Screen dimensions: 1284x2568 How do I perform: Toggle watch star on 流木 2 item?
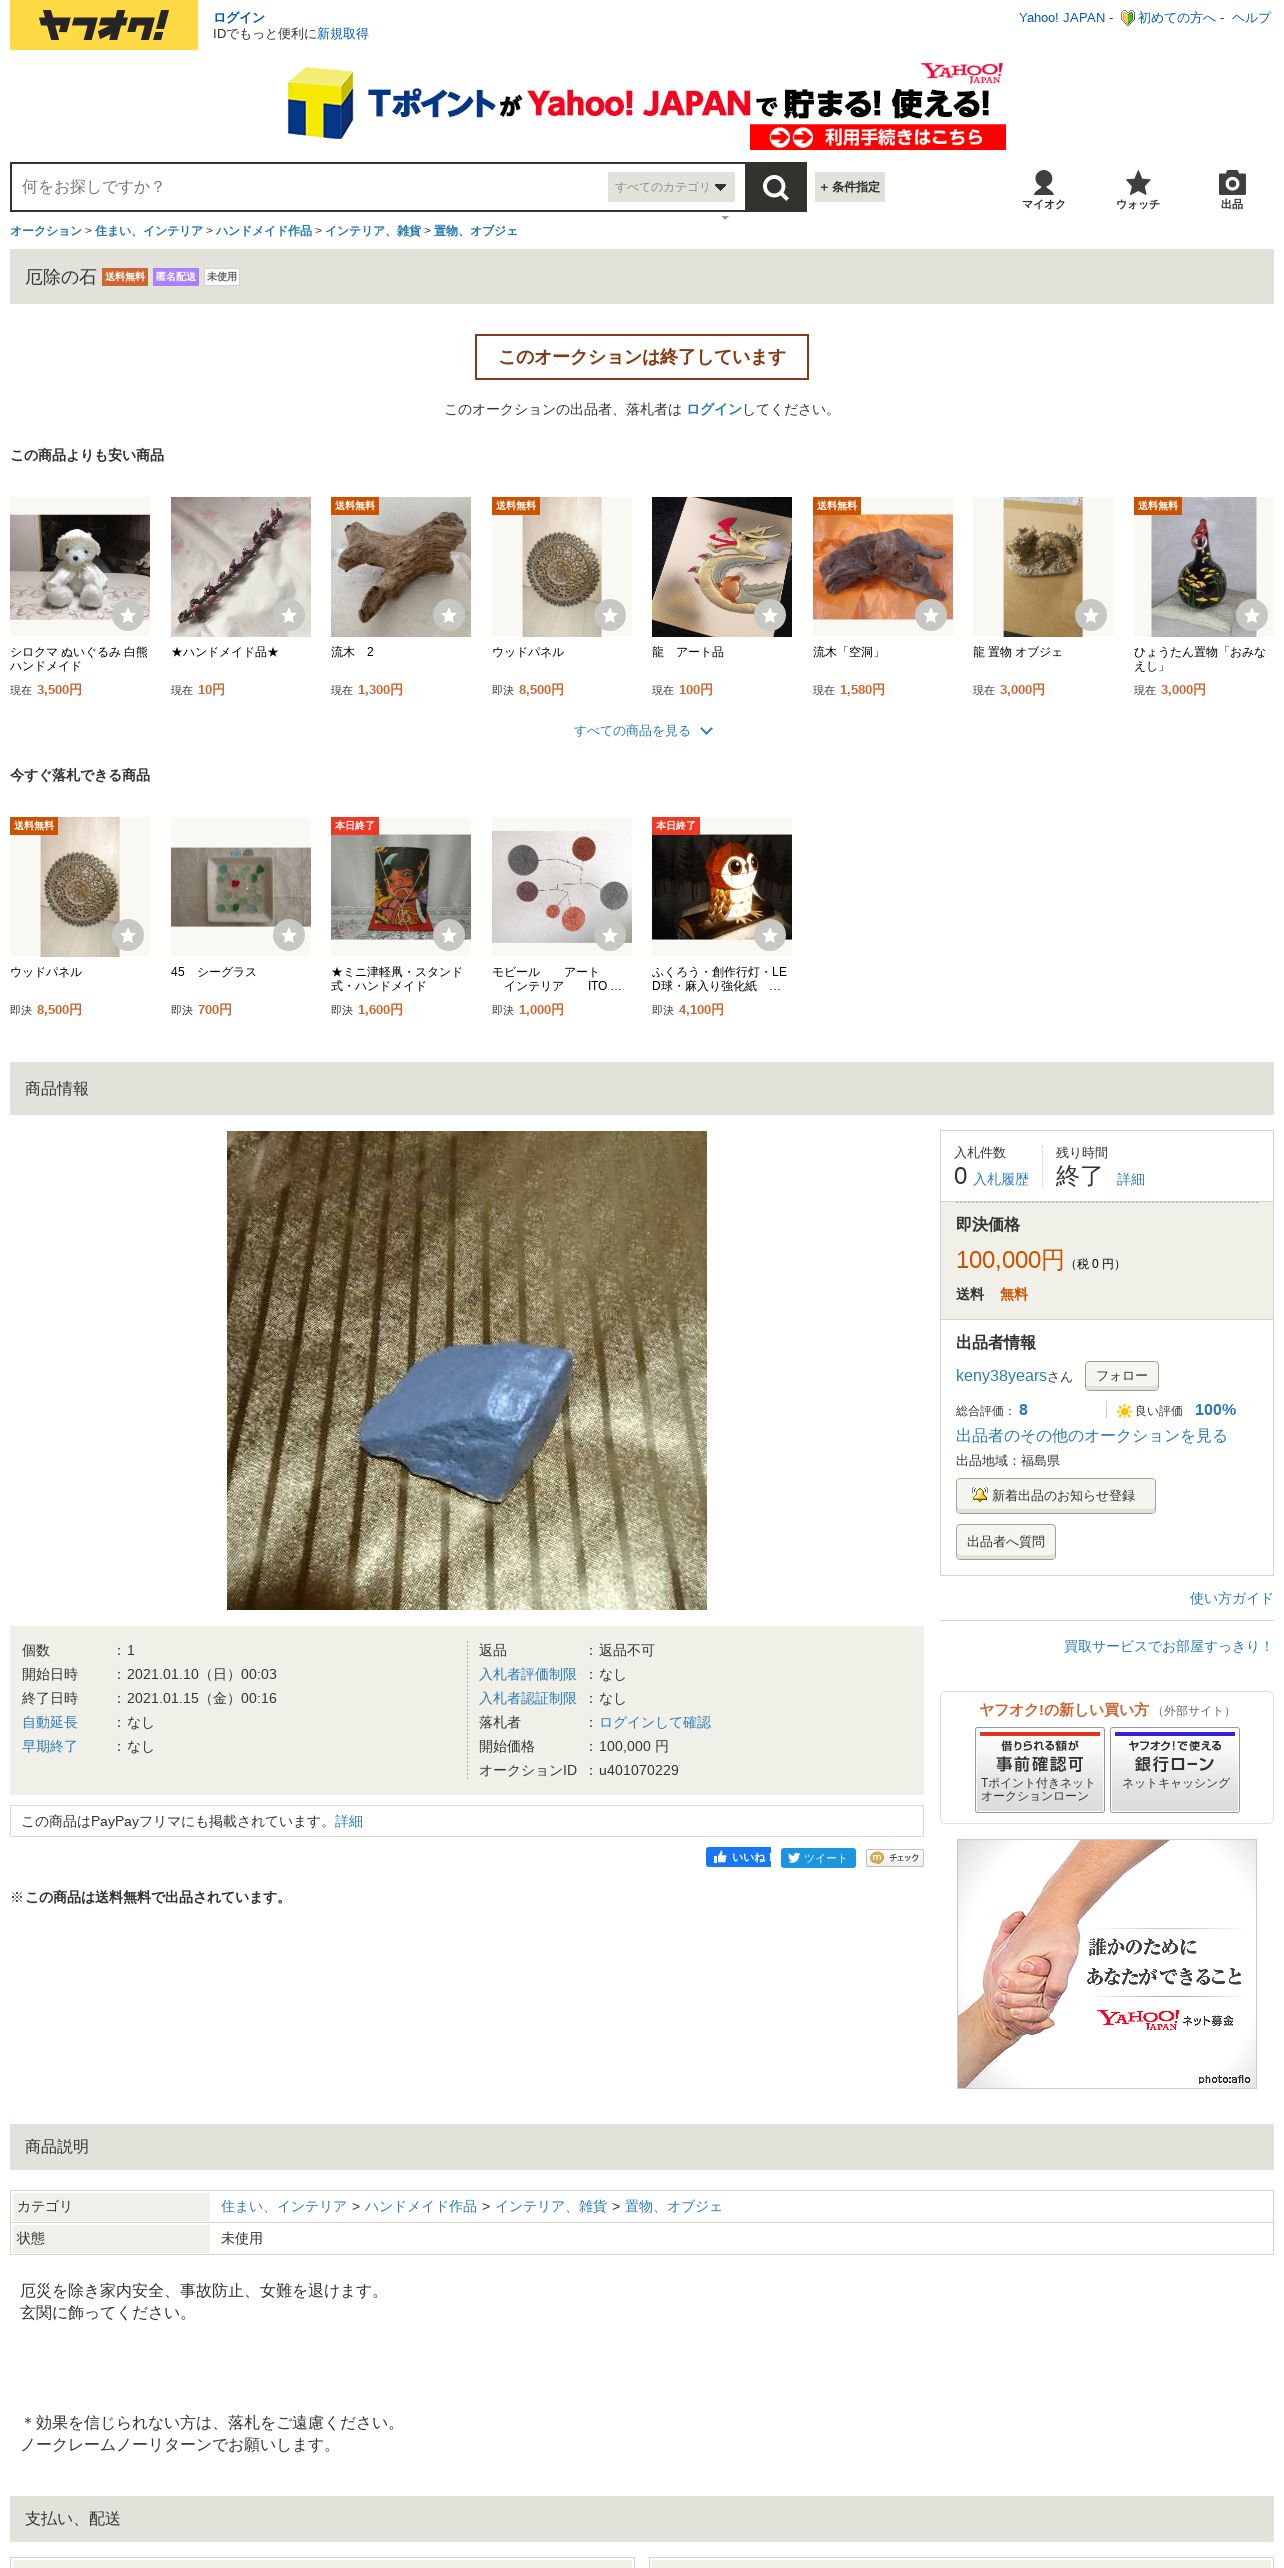(x=449, y=616)
